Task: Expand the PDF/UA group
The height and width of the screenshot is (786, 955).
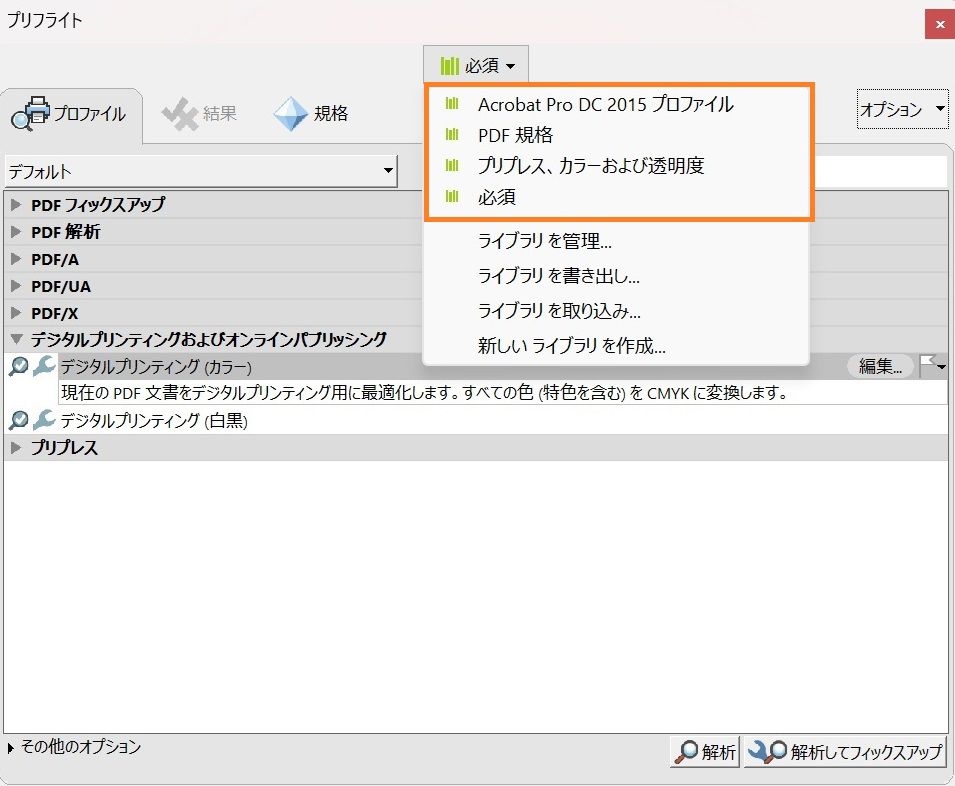Action: (x=16, y=286)
